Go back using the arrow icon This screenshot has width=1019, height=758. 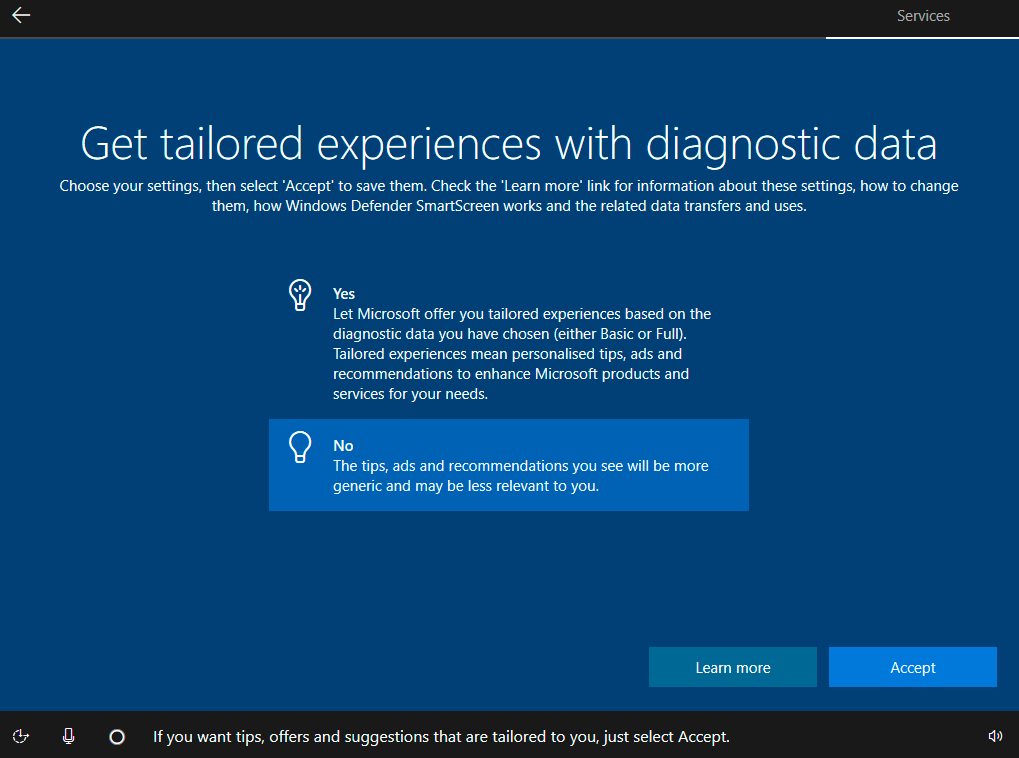coord(21,16)
